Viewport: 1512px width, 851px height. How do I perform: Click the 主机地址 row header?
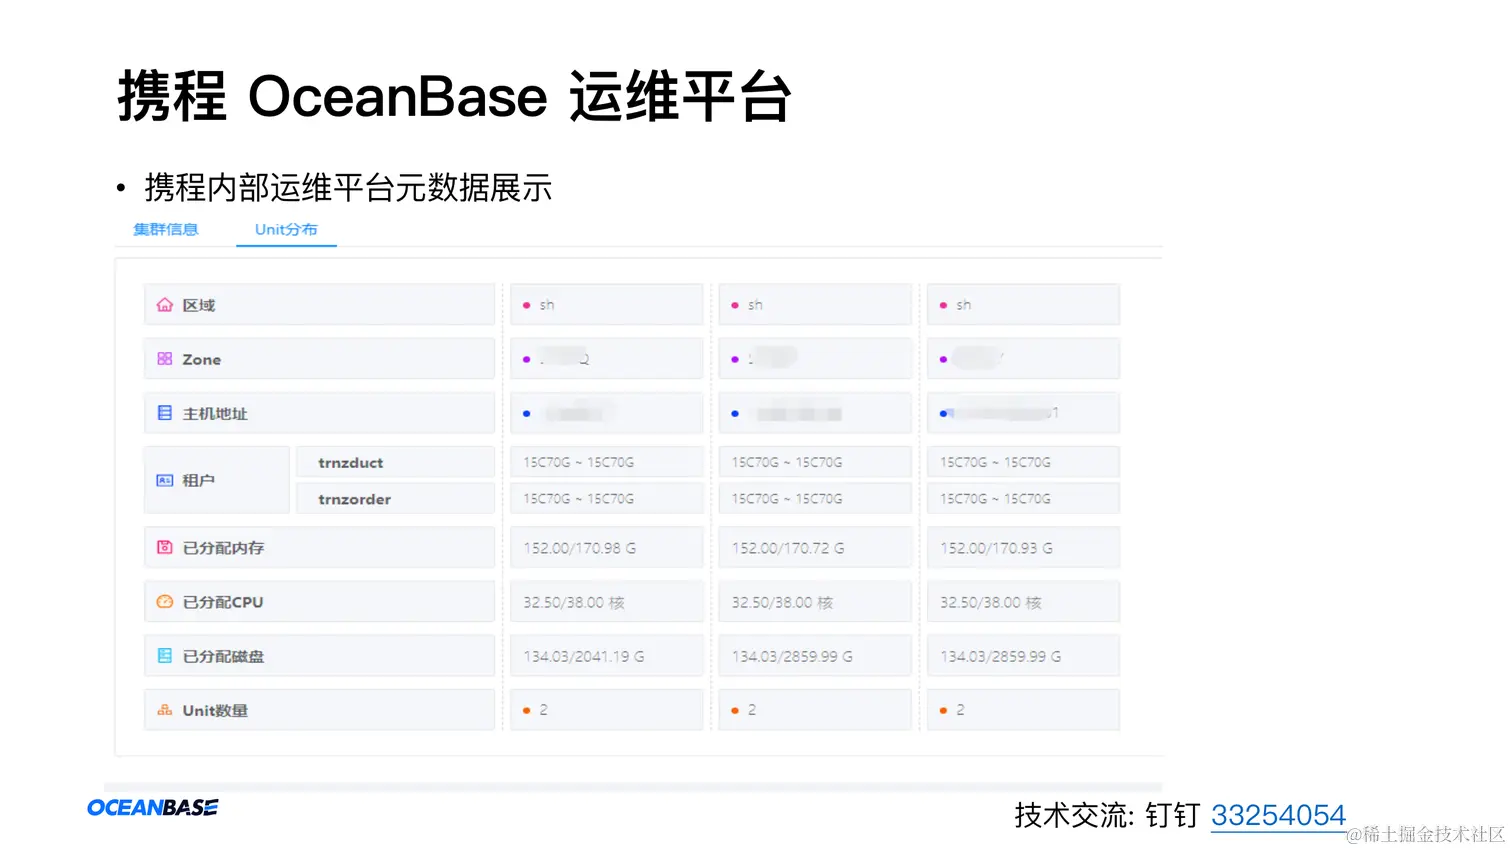click(x=320, y=413)
